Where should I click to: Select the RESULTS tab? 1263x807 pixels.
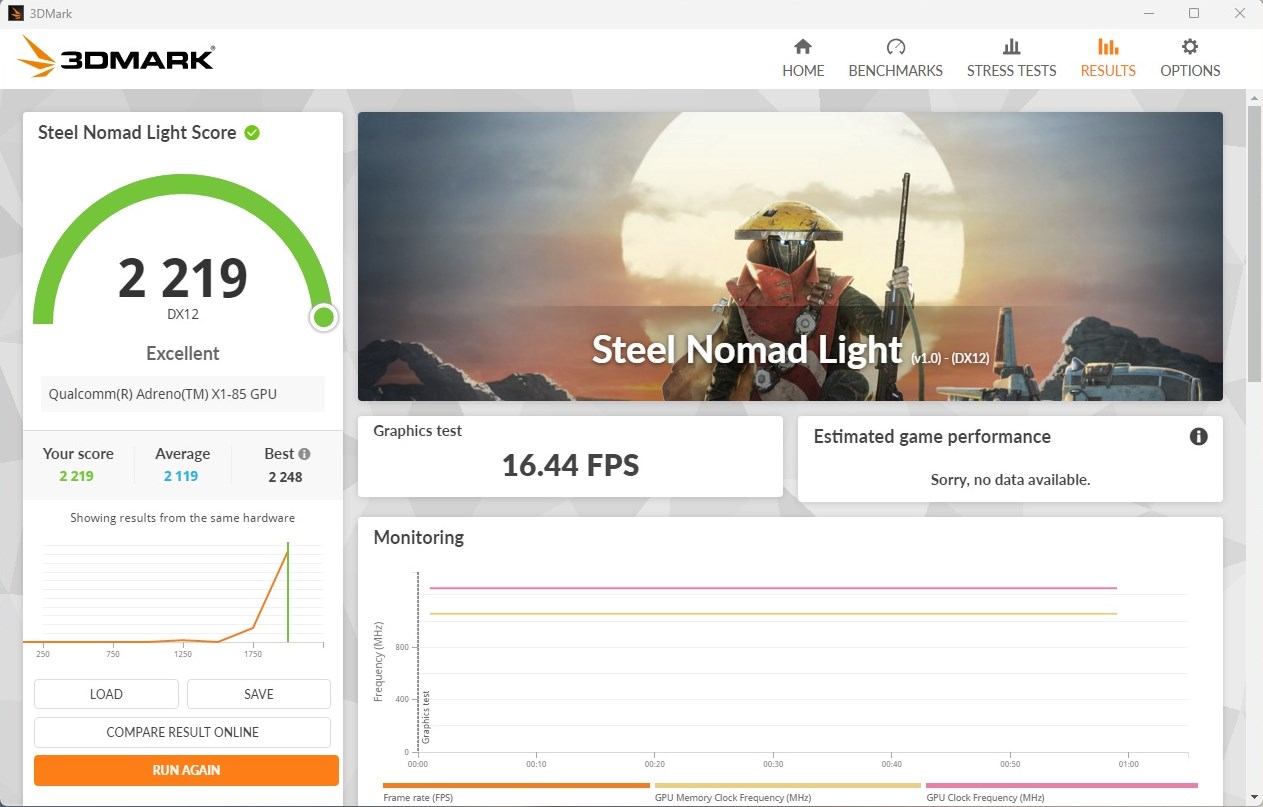(x=1108, y=58)
